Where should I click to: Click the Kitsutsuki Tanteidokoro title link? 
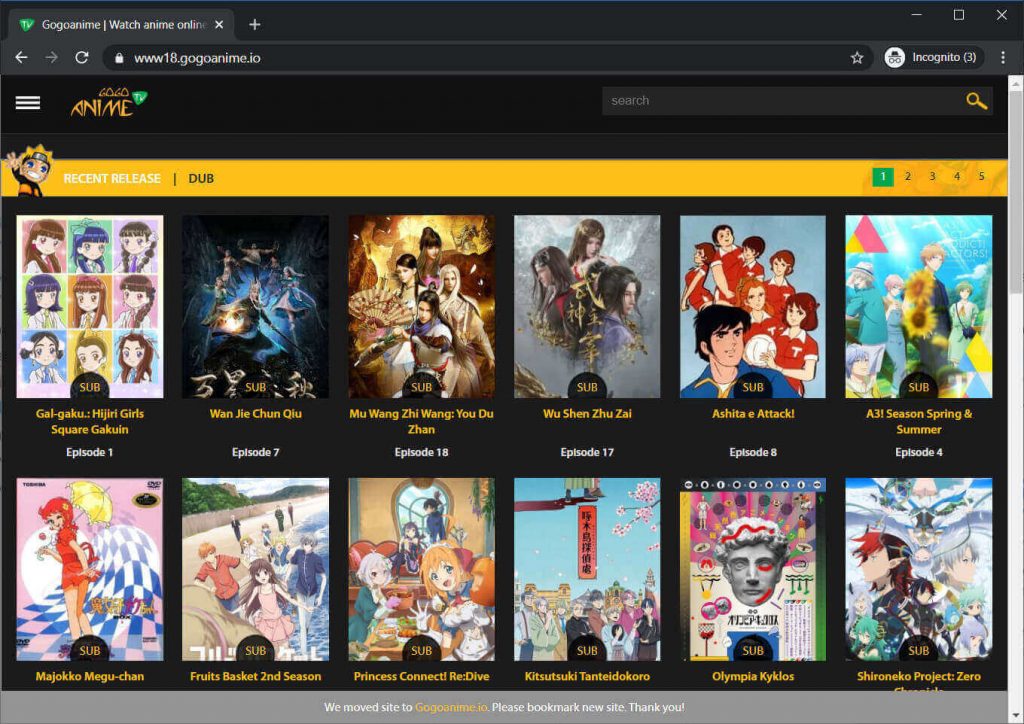tap(587, 676)
